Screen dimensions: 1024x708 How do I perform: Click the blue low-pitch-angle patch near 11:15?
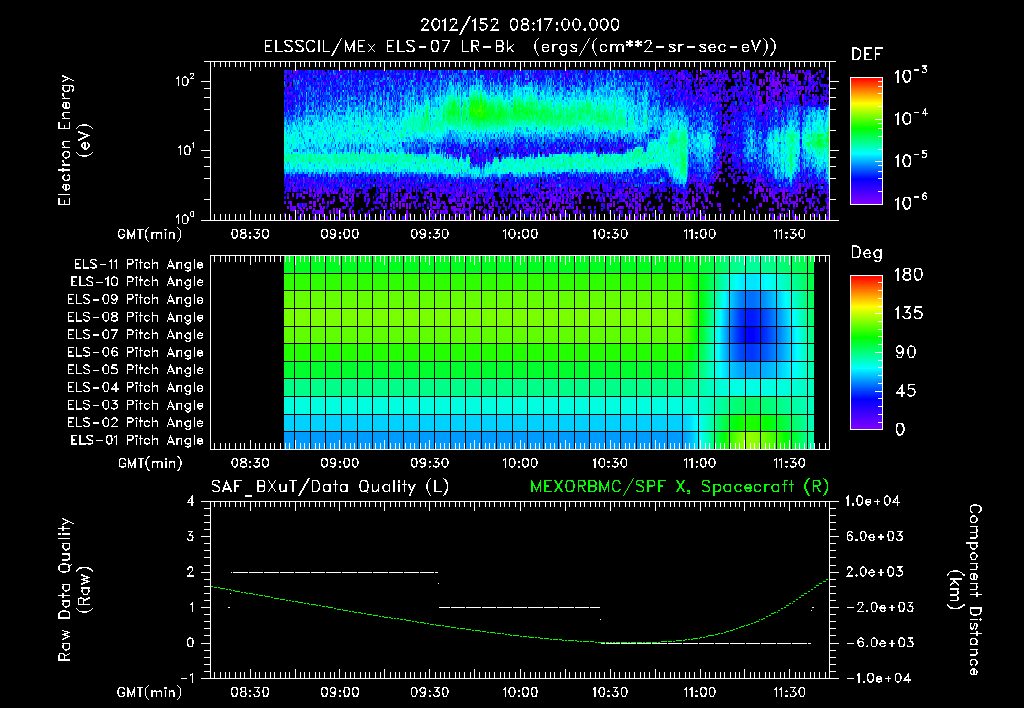[x=751, y=325]
